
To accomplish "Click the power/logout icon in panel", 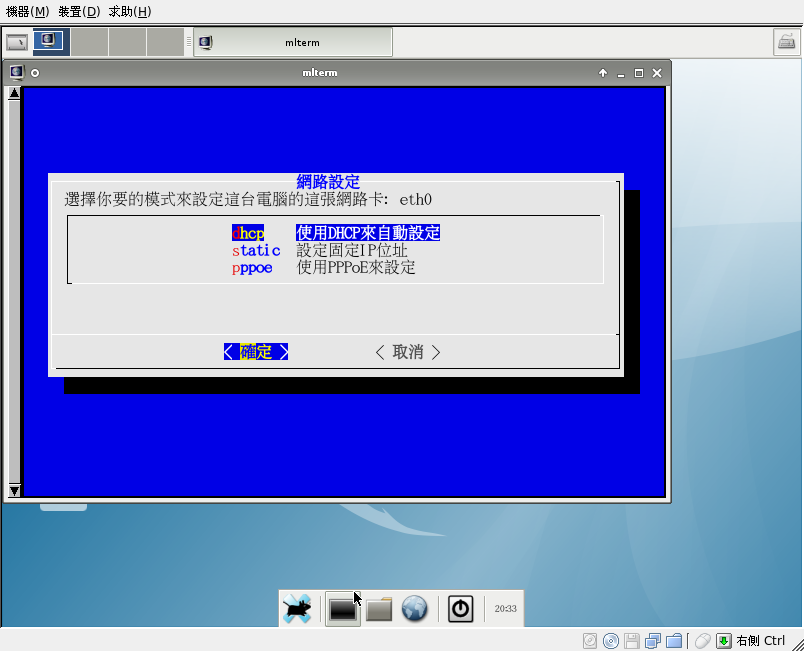I will 460,609.
